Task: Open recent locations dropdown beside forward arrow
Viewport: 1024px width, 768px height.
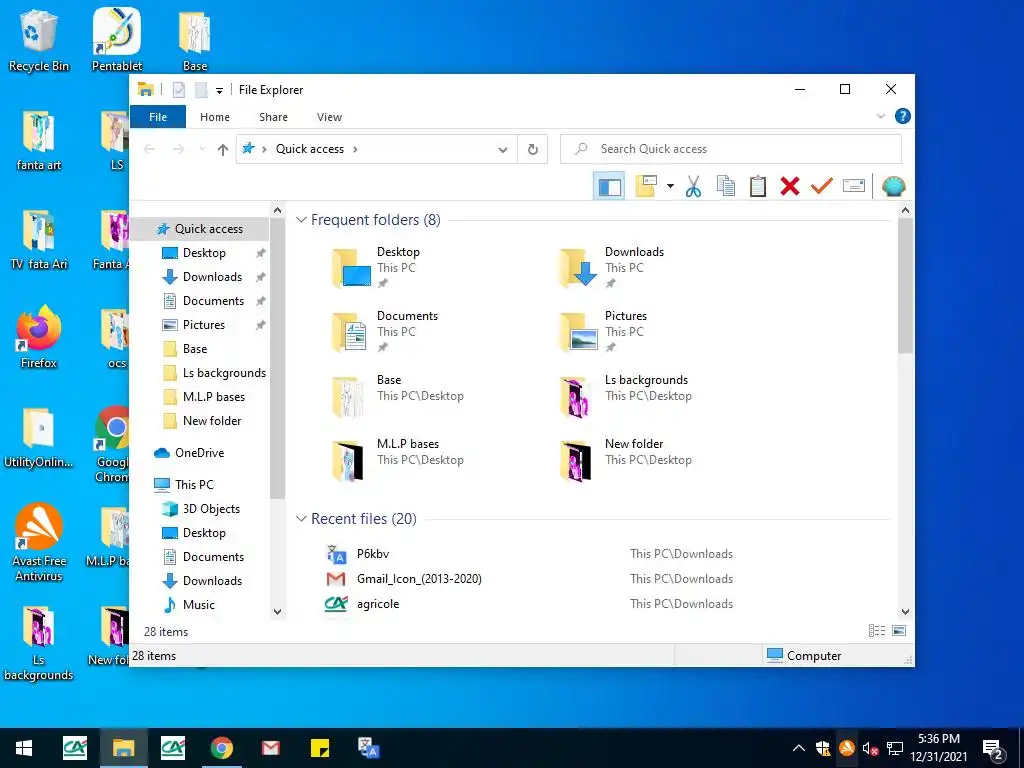Action: click(x=202, y=150)
